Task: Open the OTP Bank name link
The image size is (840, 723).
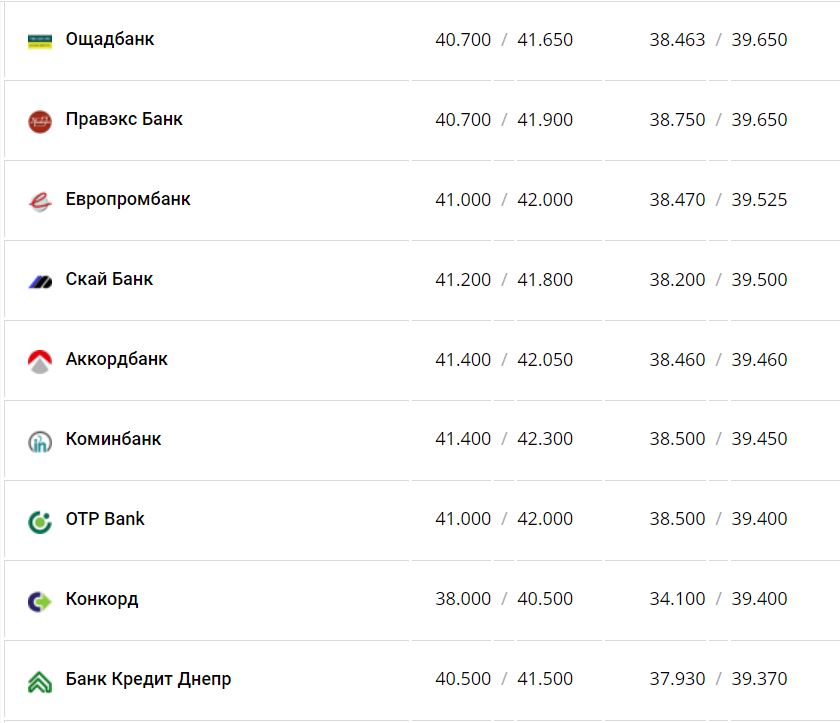Action: click(x=105, y=519)
